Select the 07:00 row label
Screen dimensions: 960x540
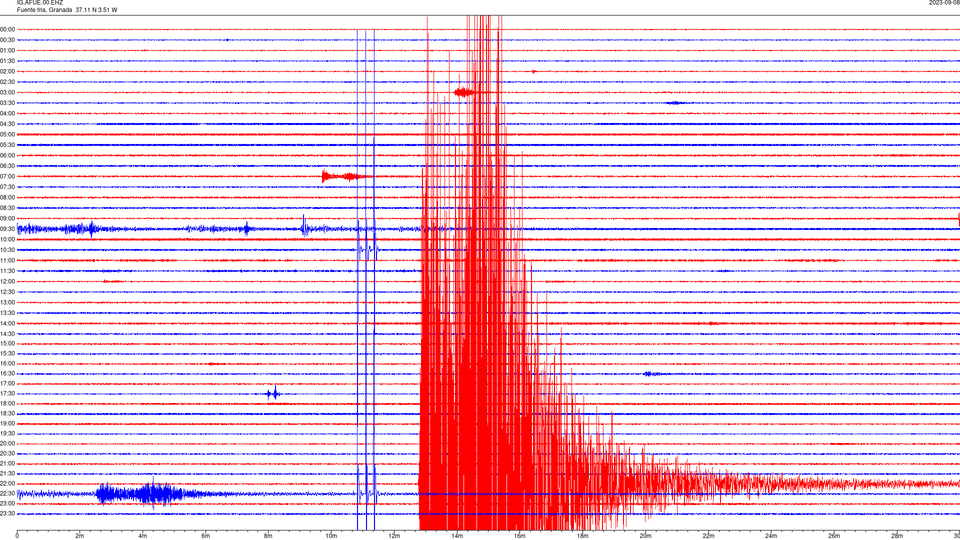(7, 176)
